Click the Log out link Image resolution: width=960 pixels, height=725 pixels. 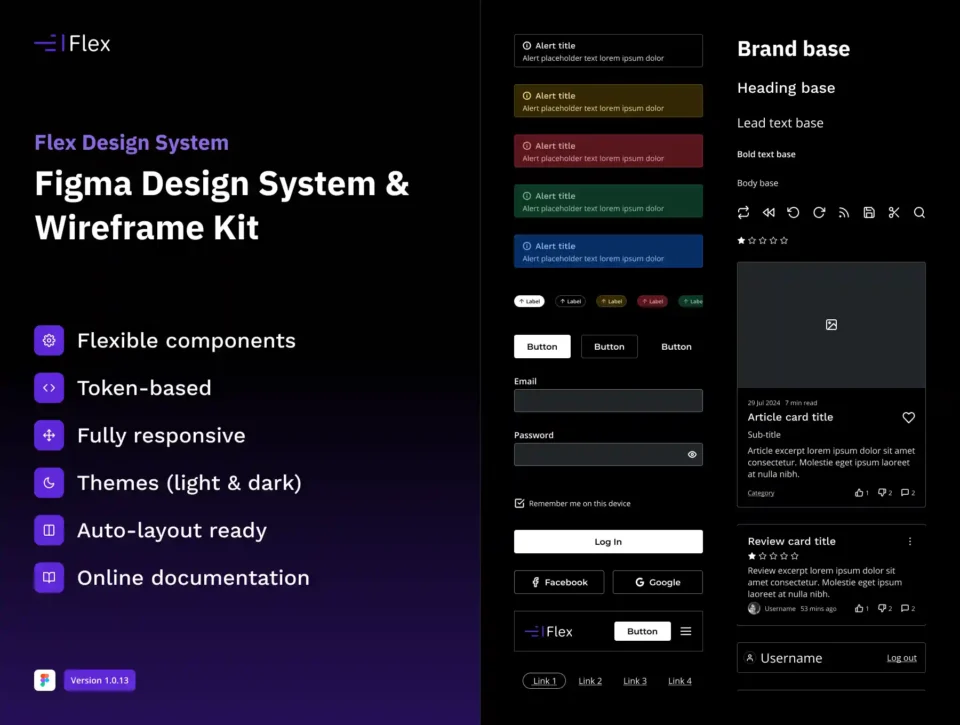click(901, 658)
